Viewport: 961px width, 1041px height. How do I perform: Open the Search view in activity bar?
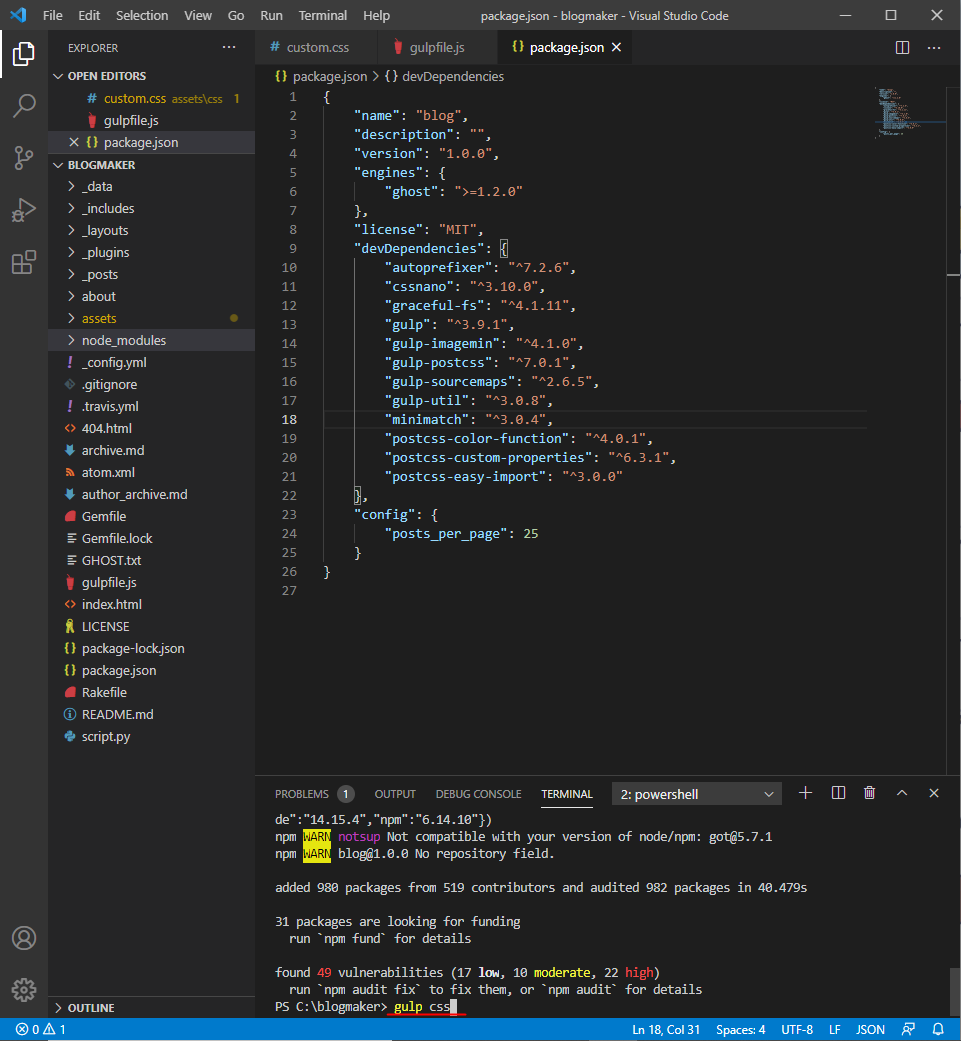[24, 106]
